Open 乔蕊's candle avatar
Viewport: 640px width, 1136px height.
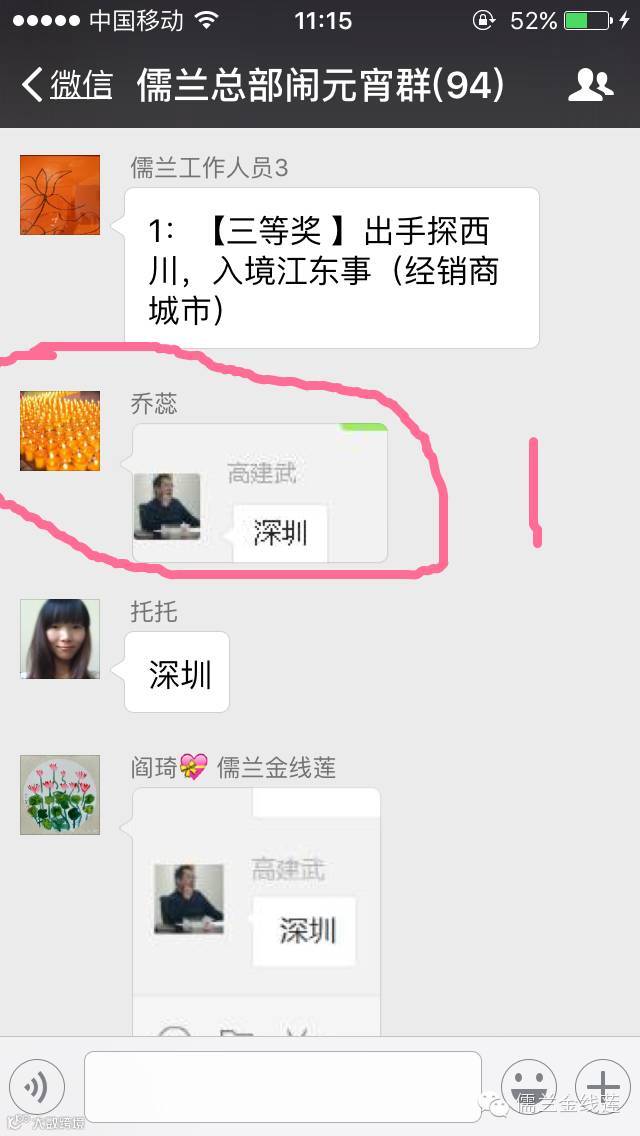coord(60,431)
